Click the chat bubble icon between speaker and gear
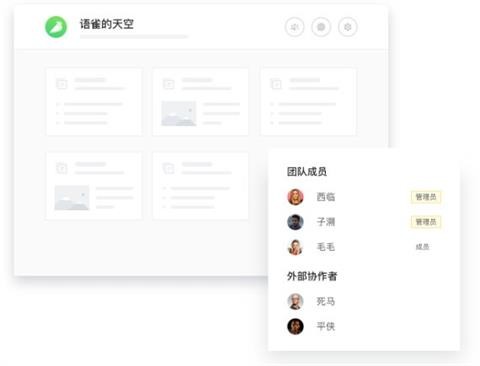 tap(321, 27)
